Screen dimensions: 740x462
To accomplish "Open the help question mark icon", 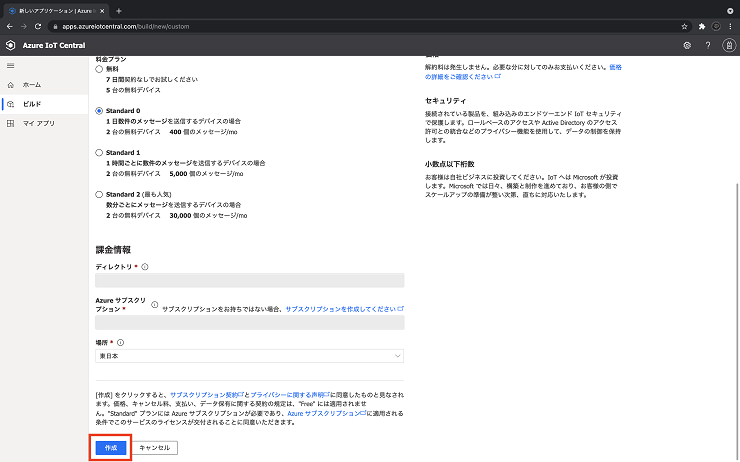I will coord(708,45).
